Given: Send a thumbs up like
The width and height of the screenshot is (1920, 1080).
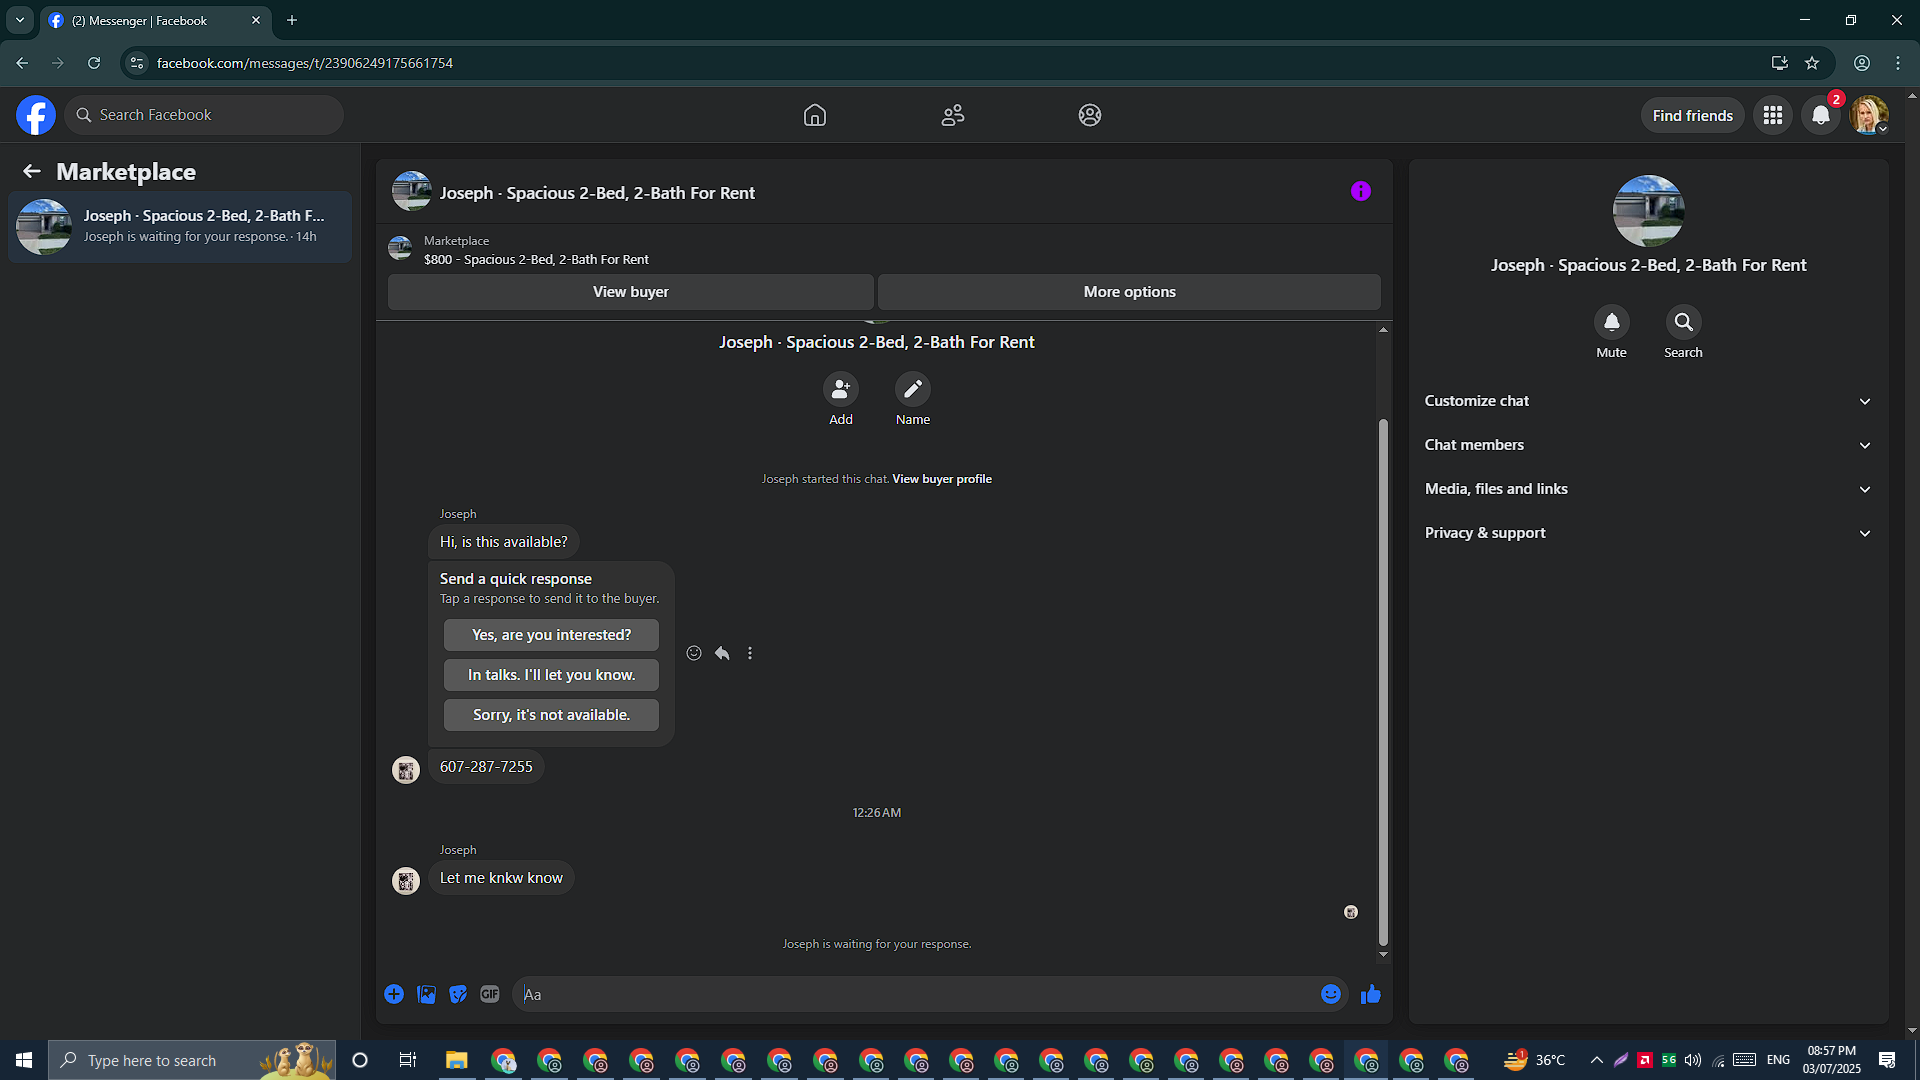Looking at the screenshot, I should [1370, 994].
